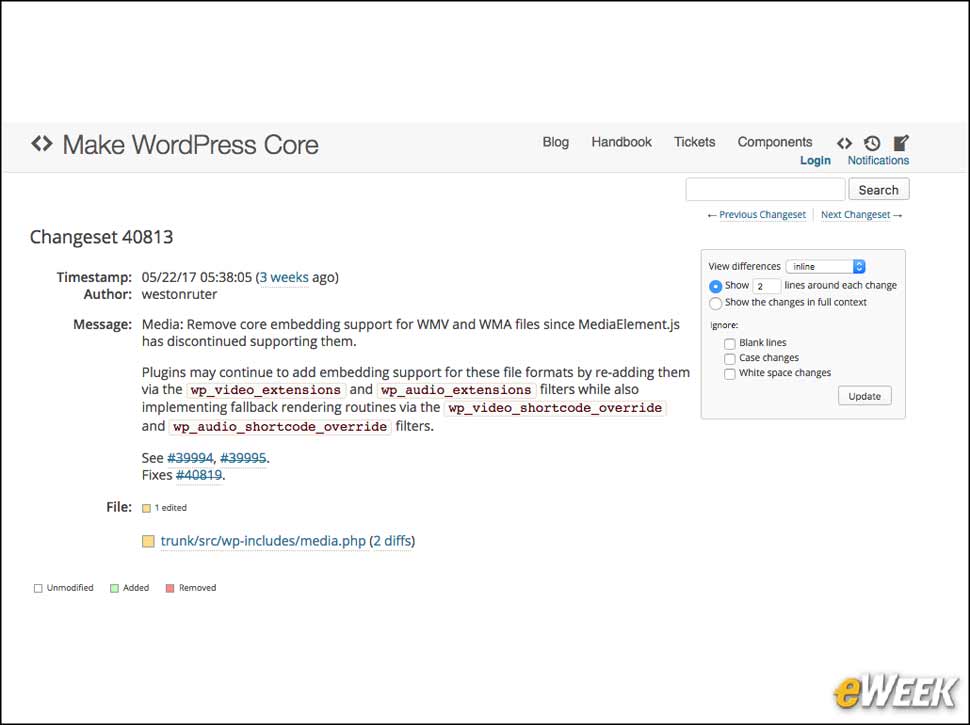Open the Components menu item

775,142
